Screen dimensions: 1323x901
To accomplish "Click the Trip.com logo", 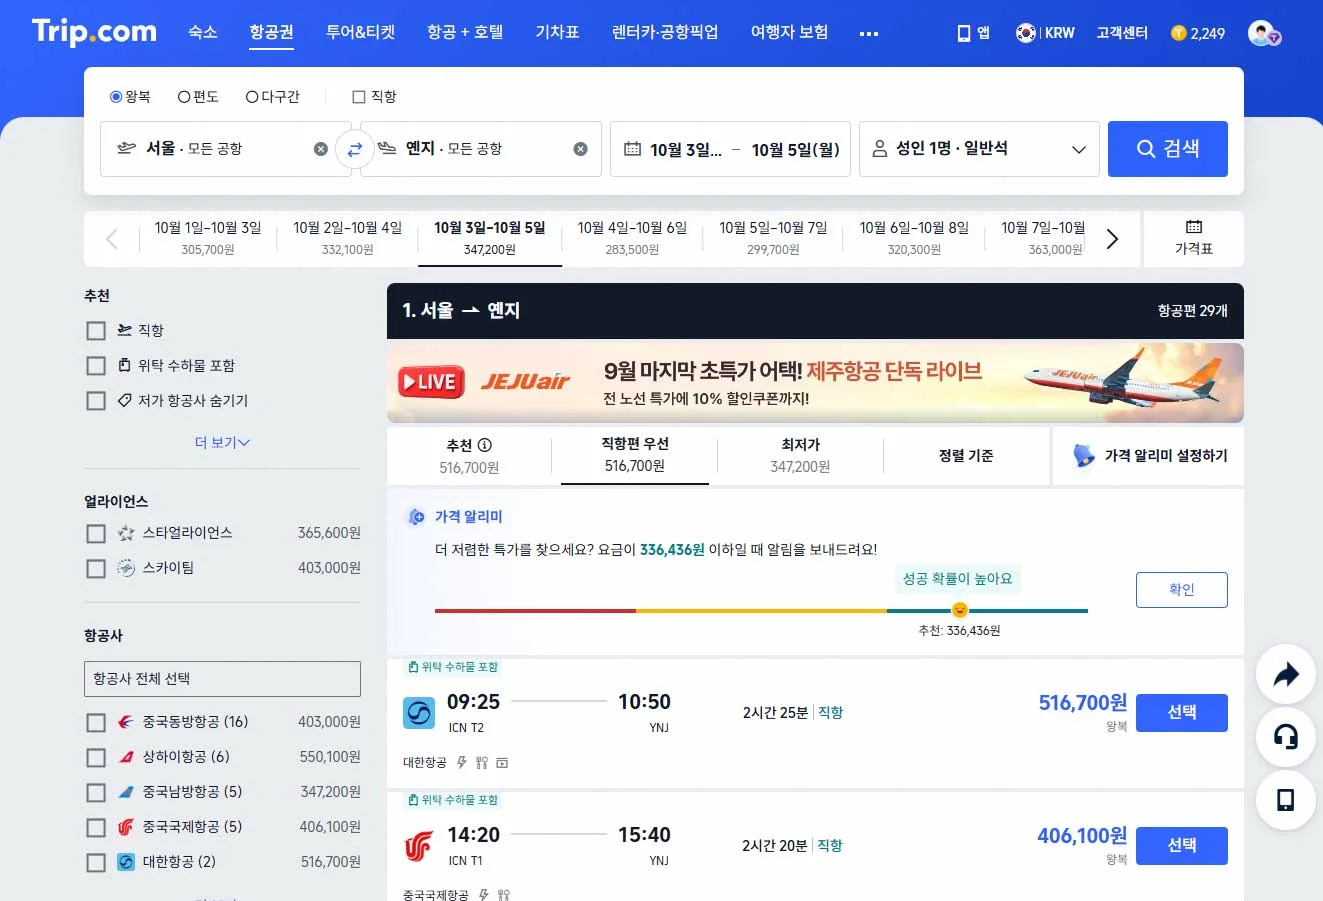I will [x=94, y=31].
